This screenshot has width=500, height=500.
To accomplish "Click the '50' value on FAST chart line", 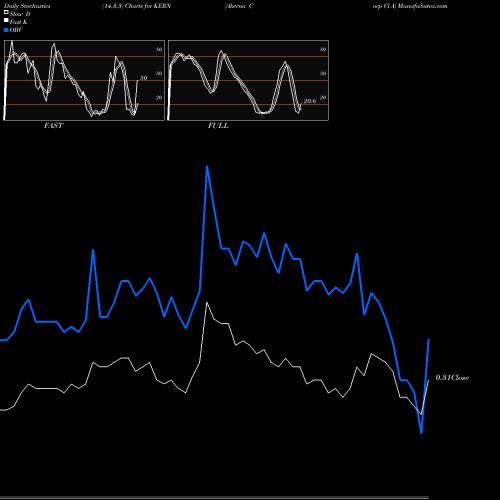I will (x=143, y=78).
